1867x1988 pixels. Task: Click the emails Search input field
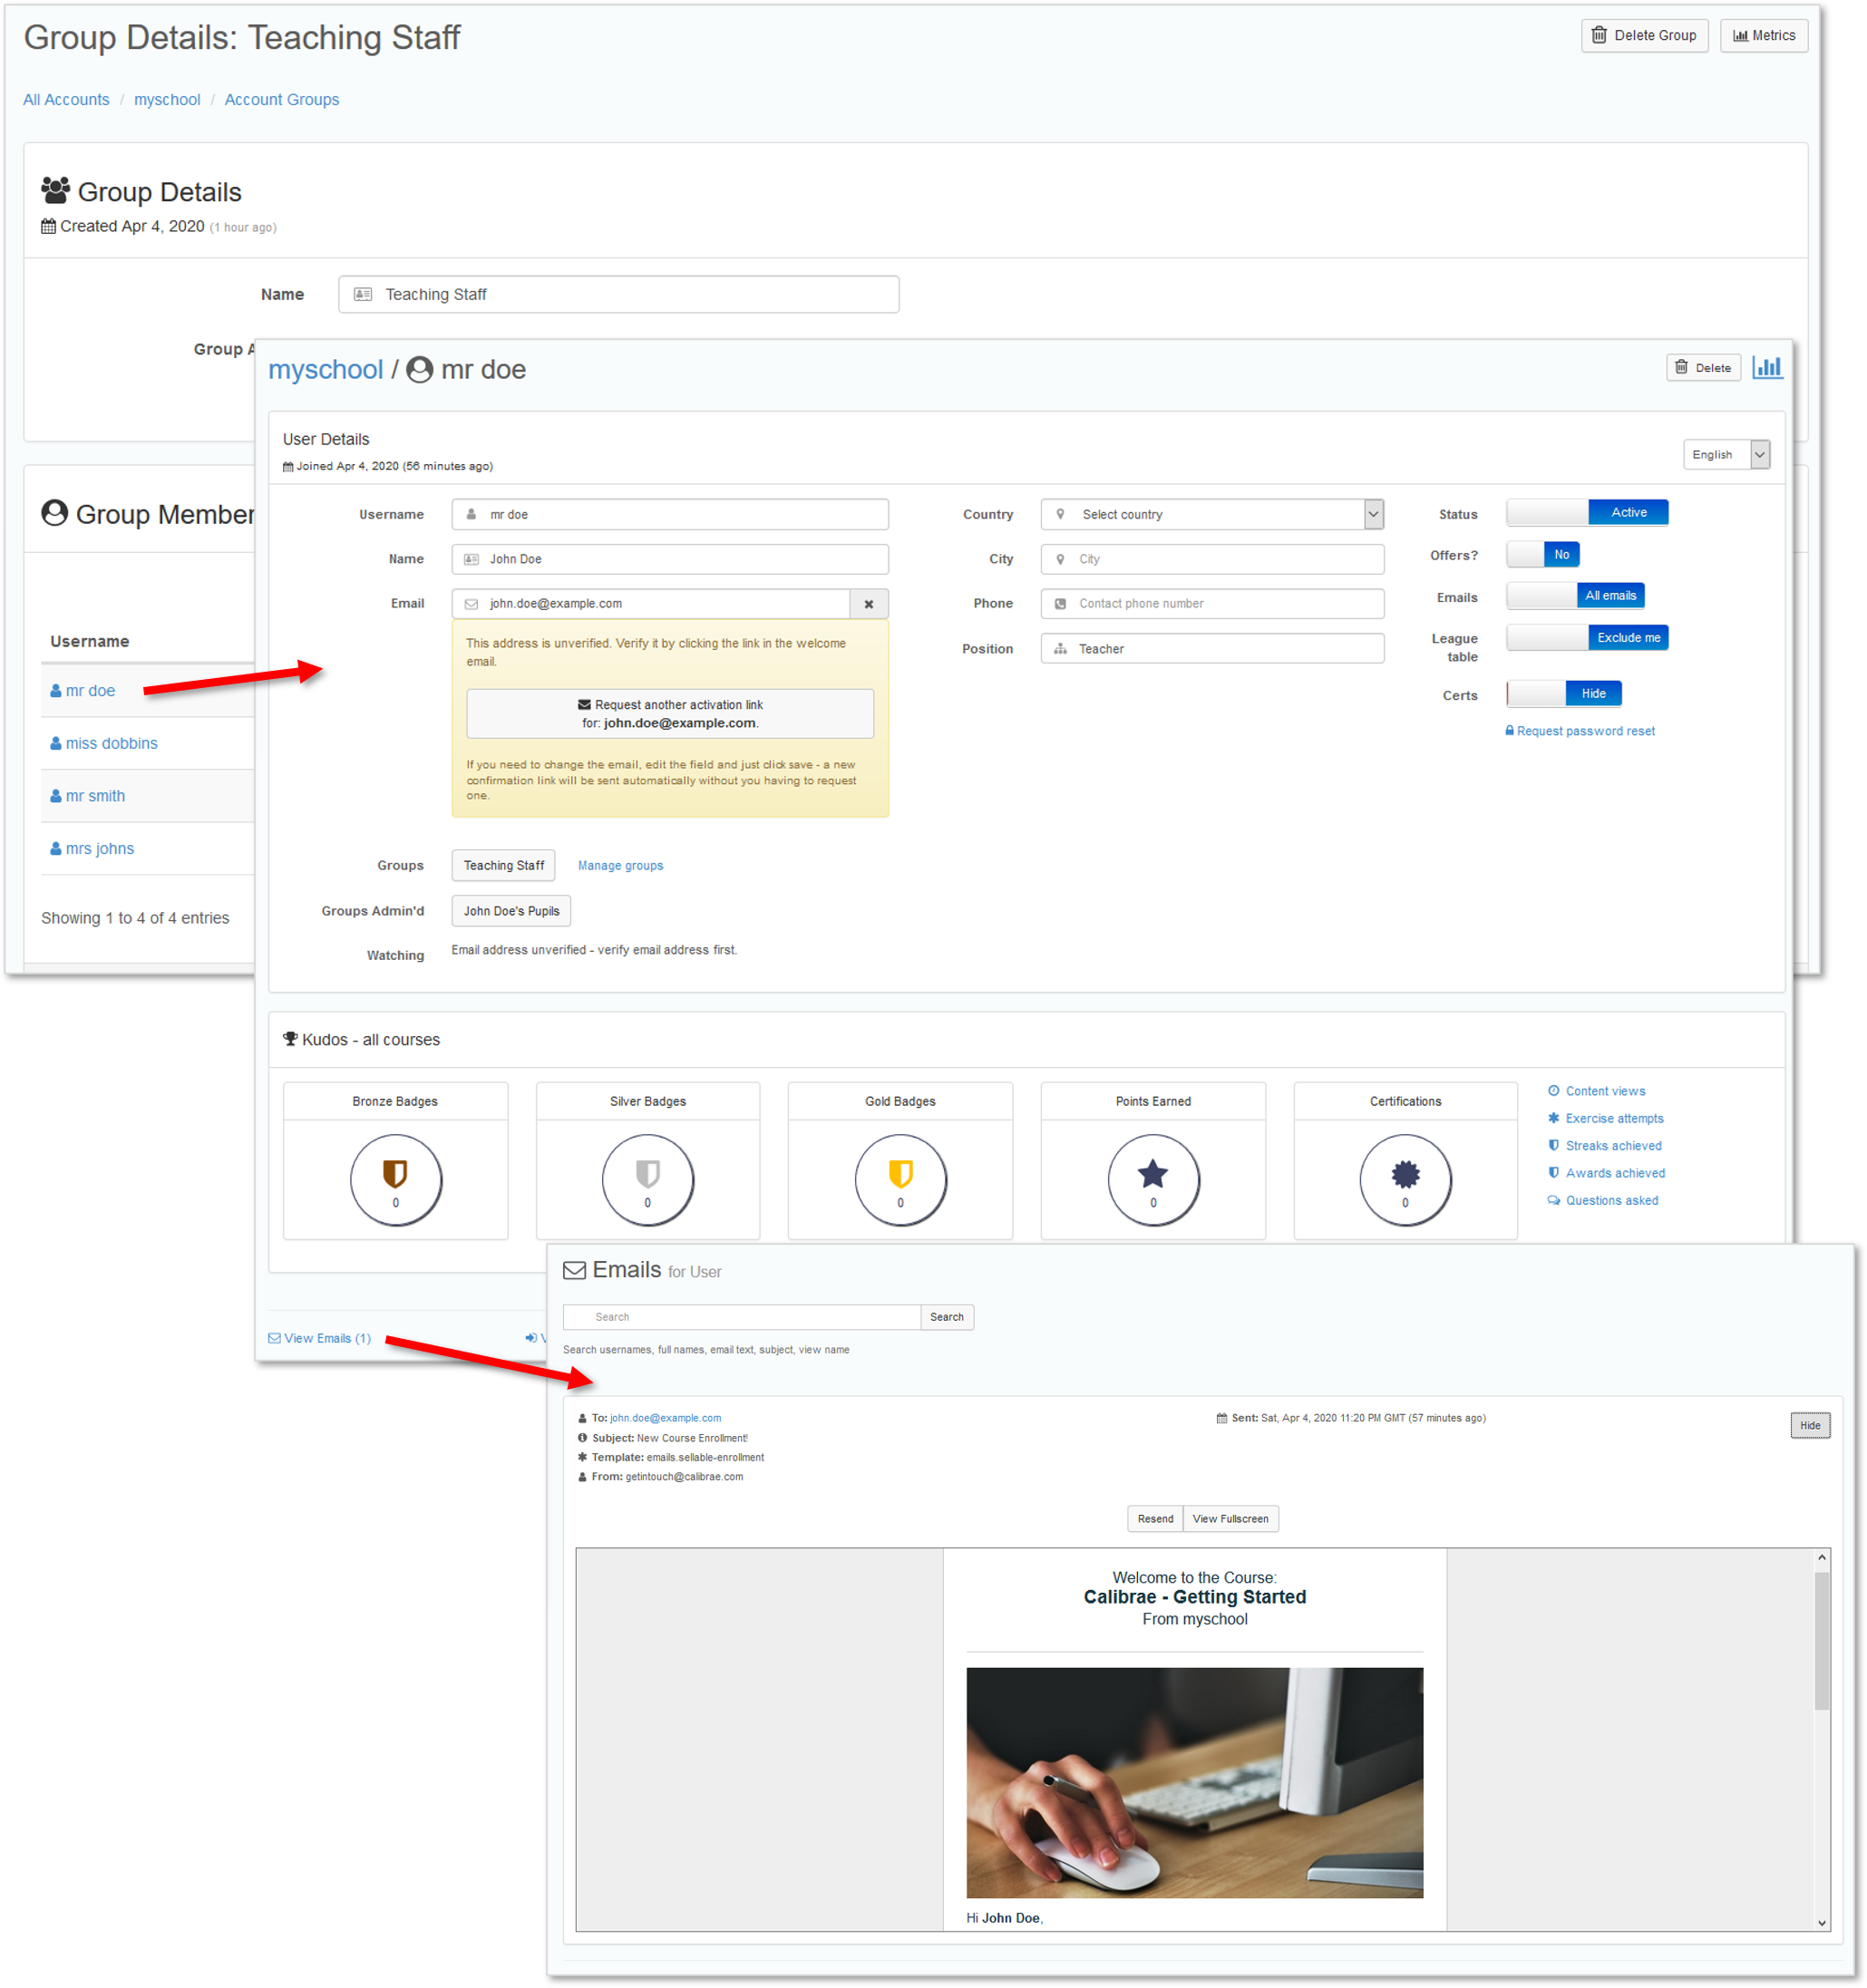pos(741,1317)
